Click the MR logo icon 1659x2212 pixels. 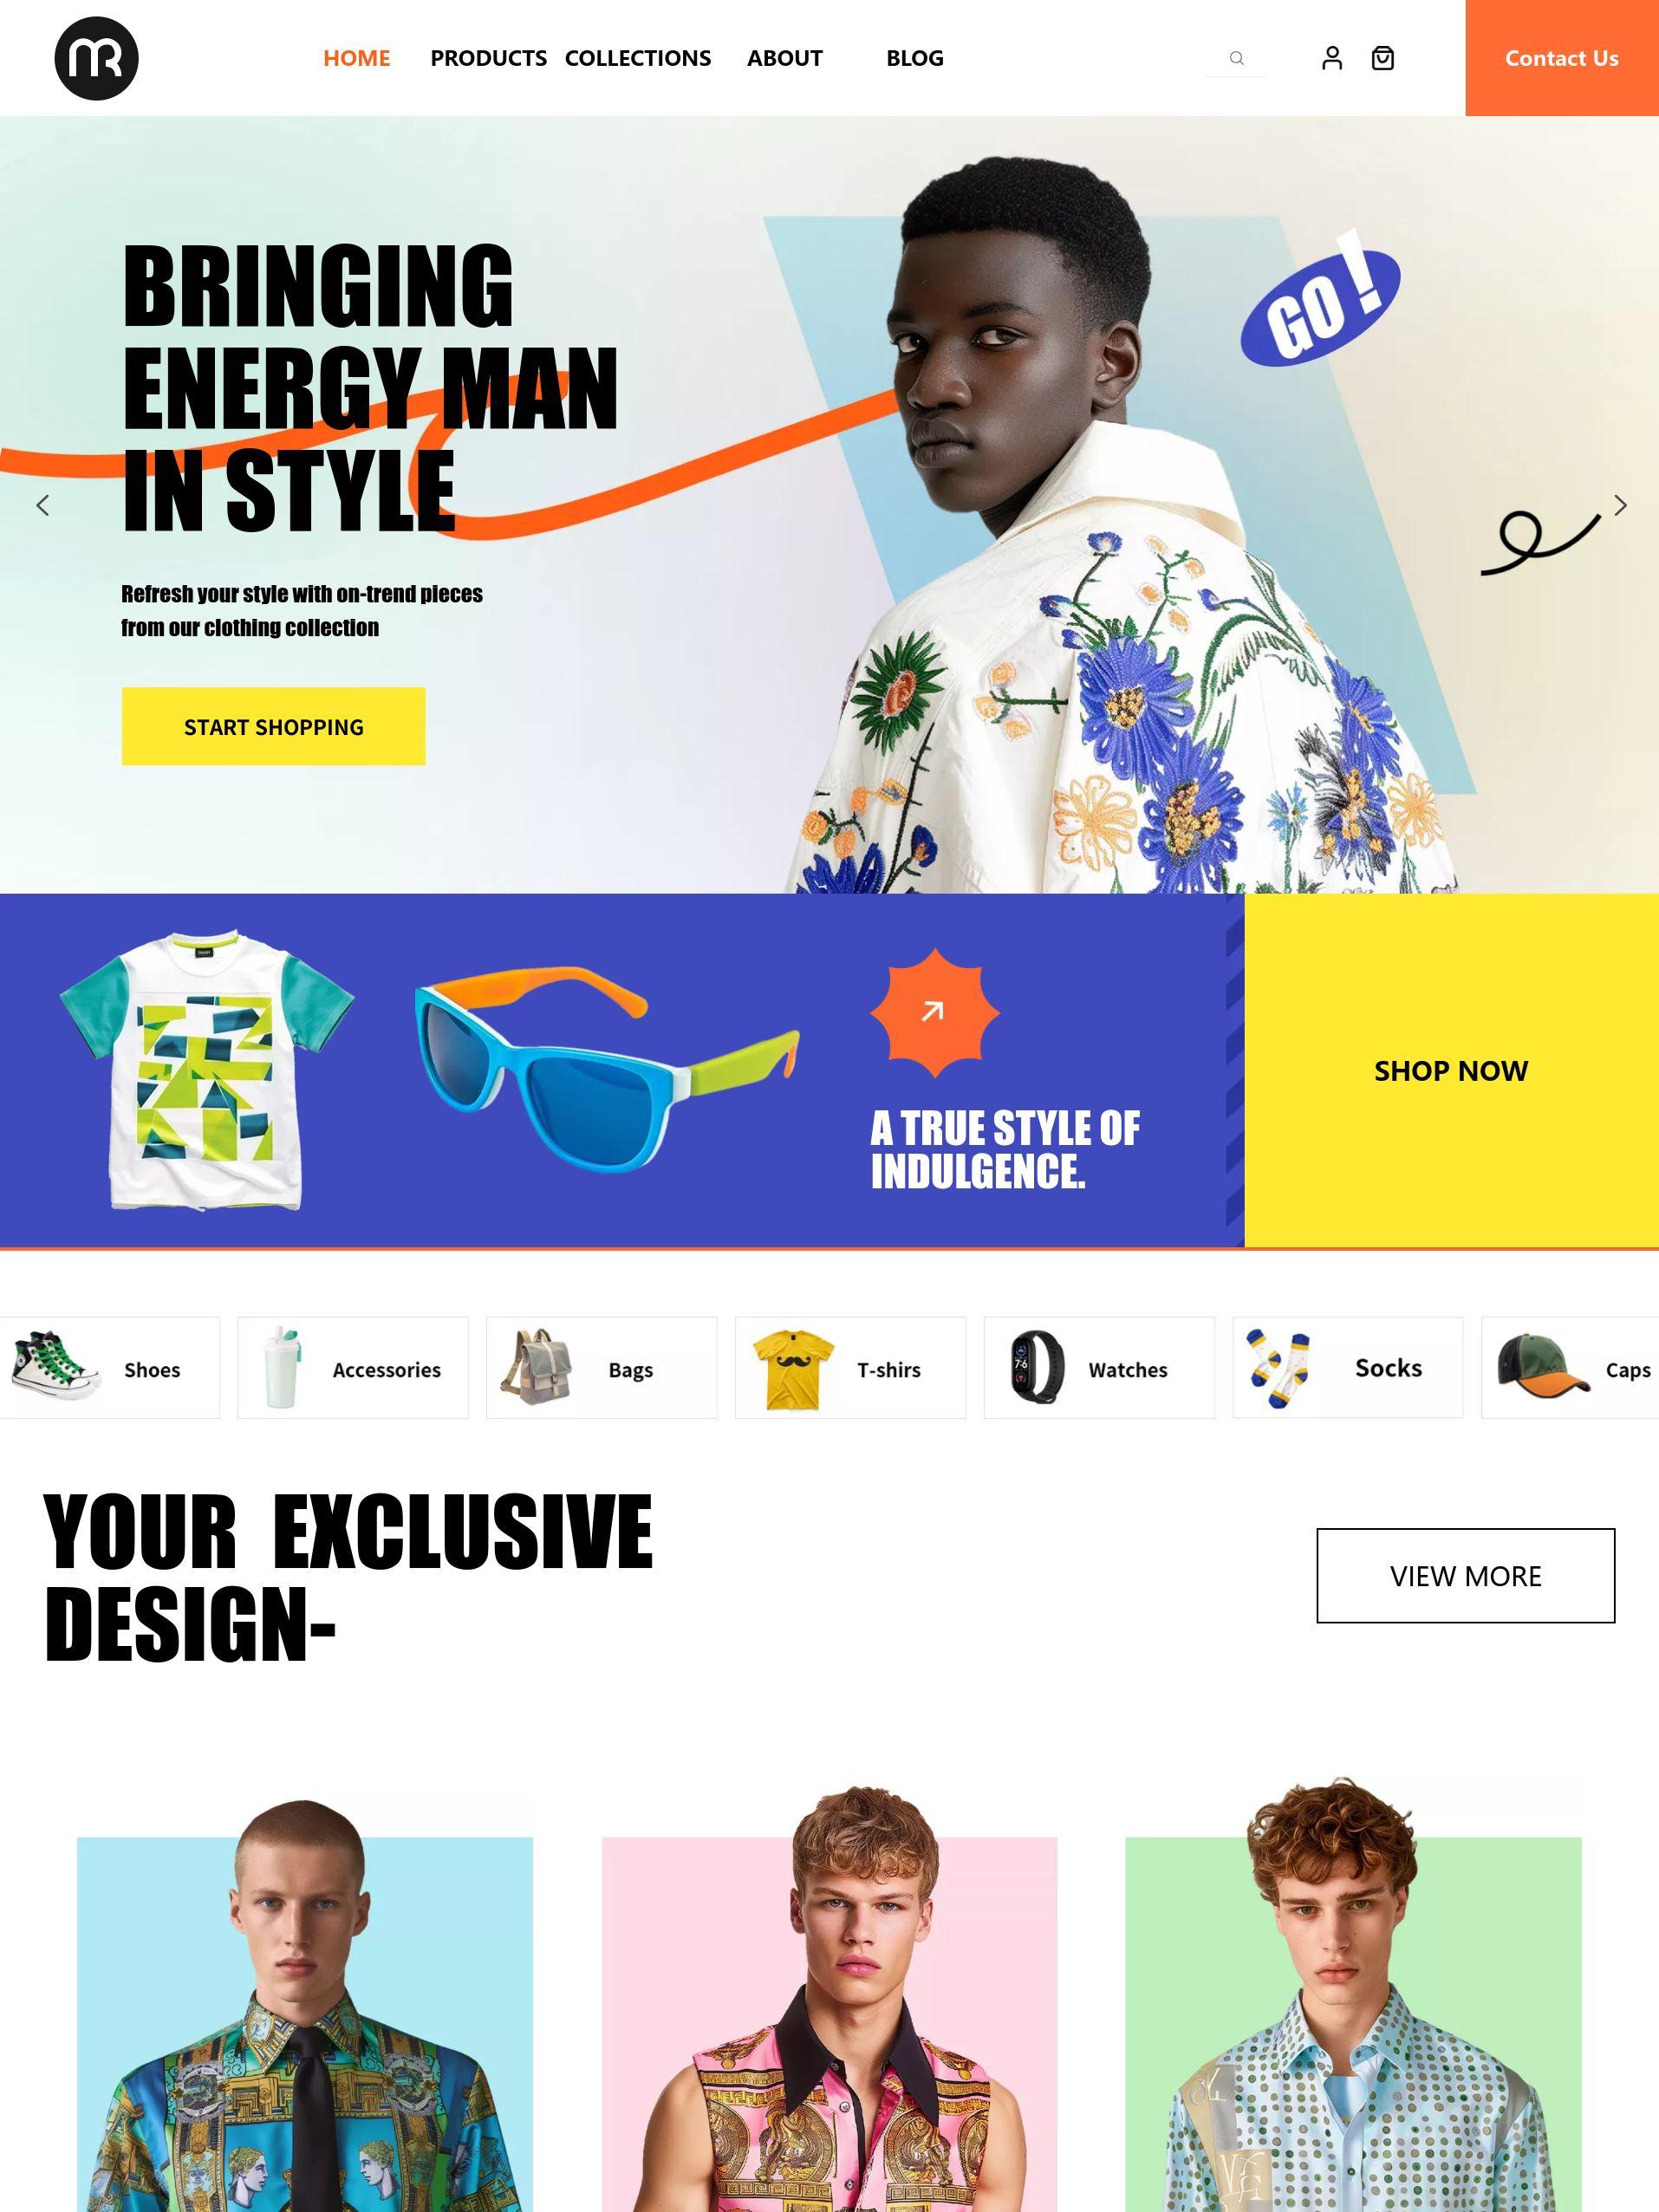click(96, 58)
